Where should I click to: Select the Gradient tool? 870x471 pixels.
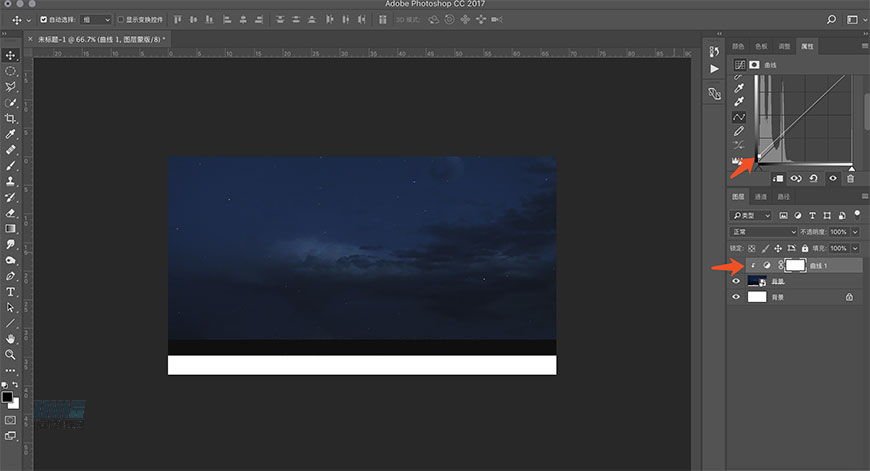(x=11, y=229)
